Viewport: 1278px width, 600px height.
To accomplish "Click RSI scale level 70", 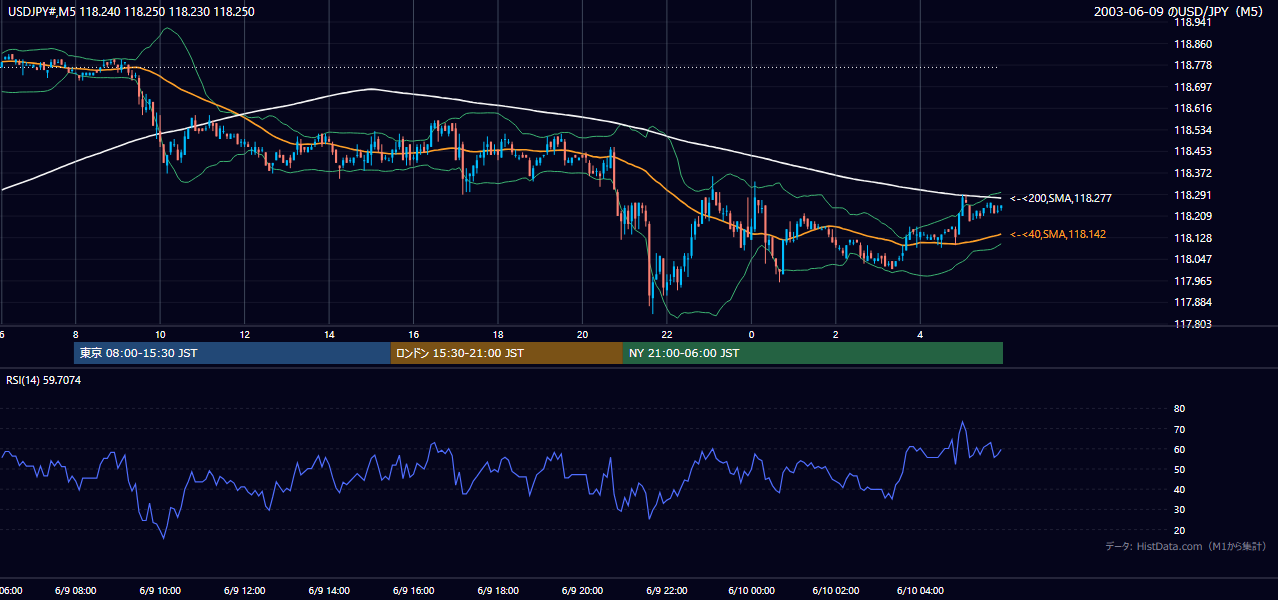I will tap(1180, 429).
